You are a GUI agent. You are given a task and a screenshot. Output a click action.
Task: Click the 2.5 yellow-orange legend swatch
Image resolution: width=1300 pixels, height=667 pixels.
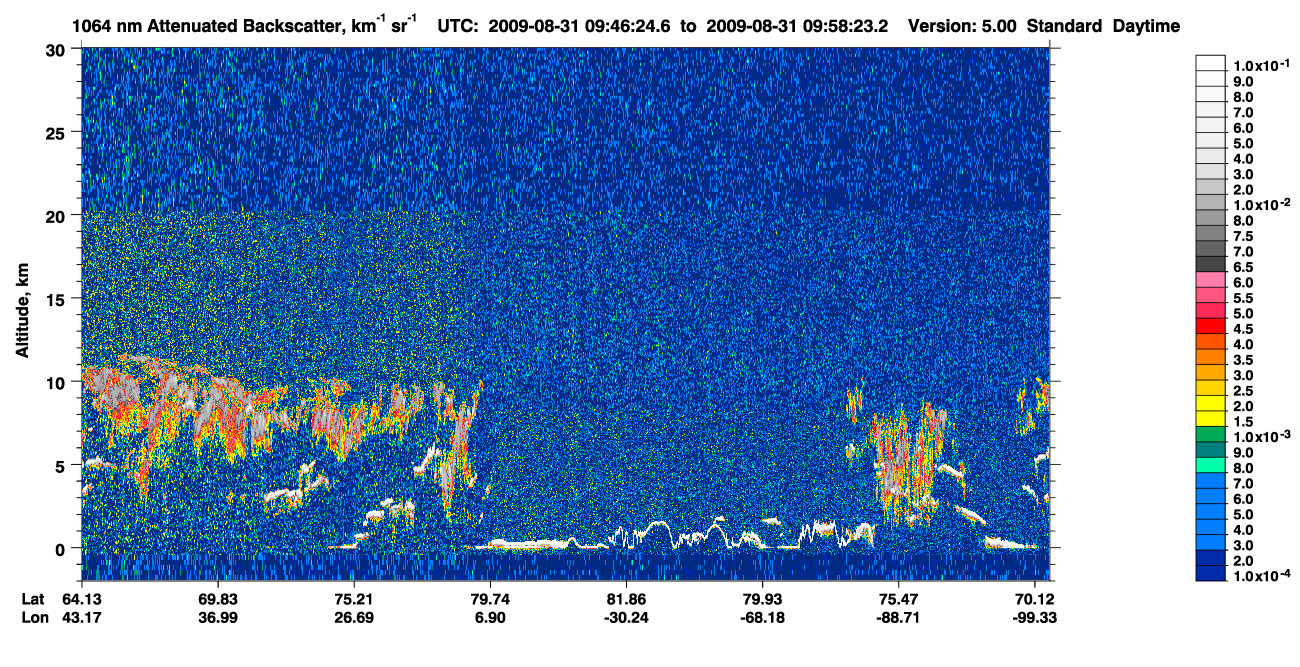(1210, 388)
